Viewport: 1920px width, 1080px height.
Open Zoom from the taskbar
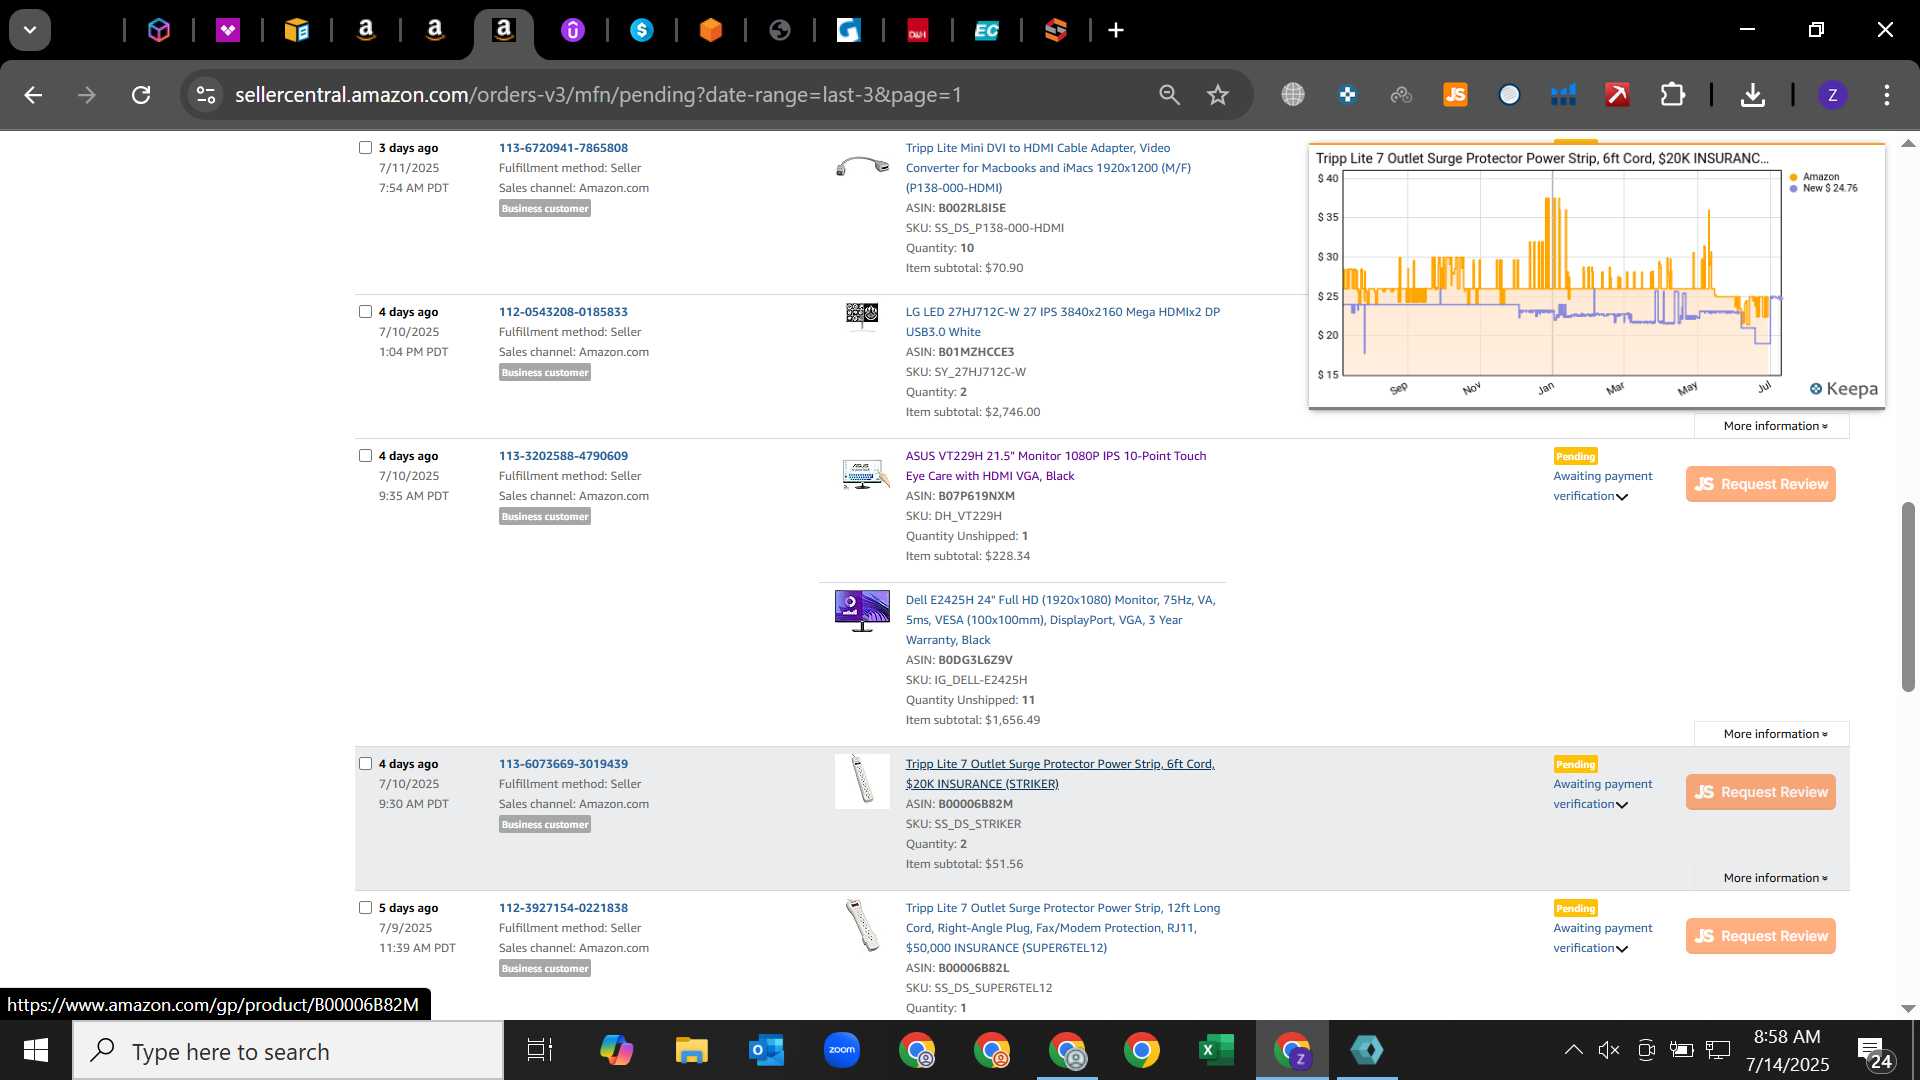coord(842,1050)
